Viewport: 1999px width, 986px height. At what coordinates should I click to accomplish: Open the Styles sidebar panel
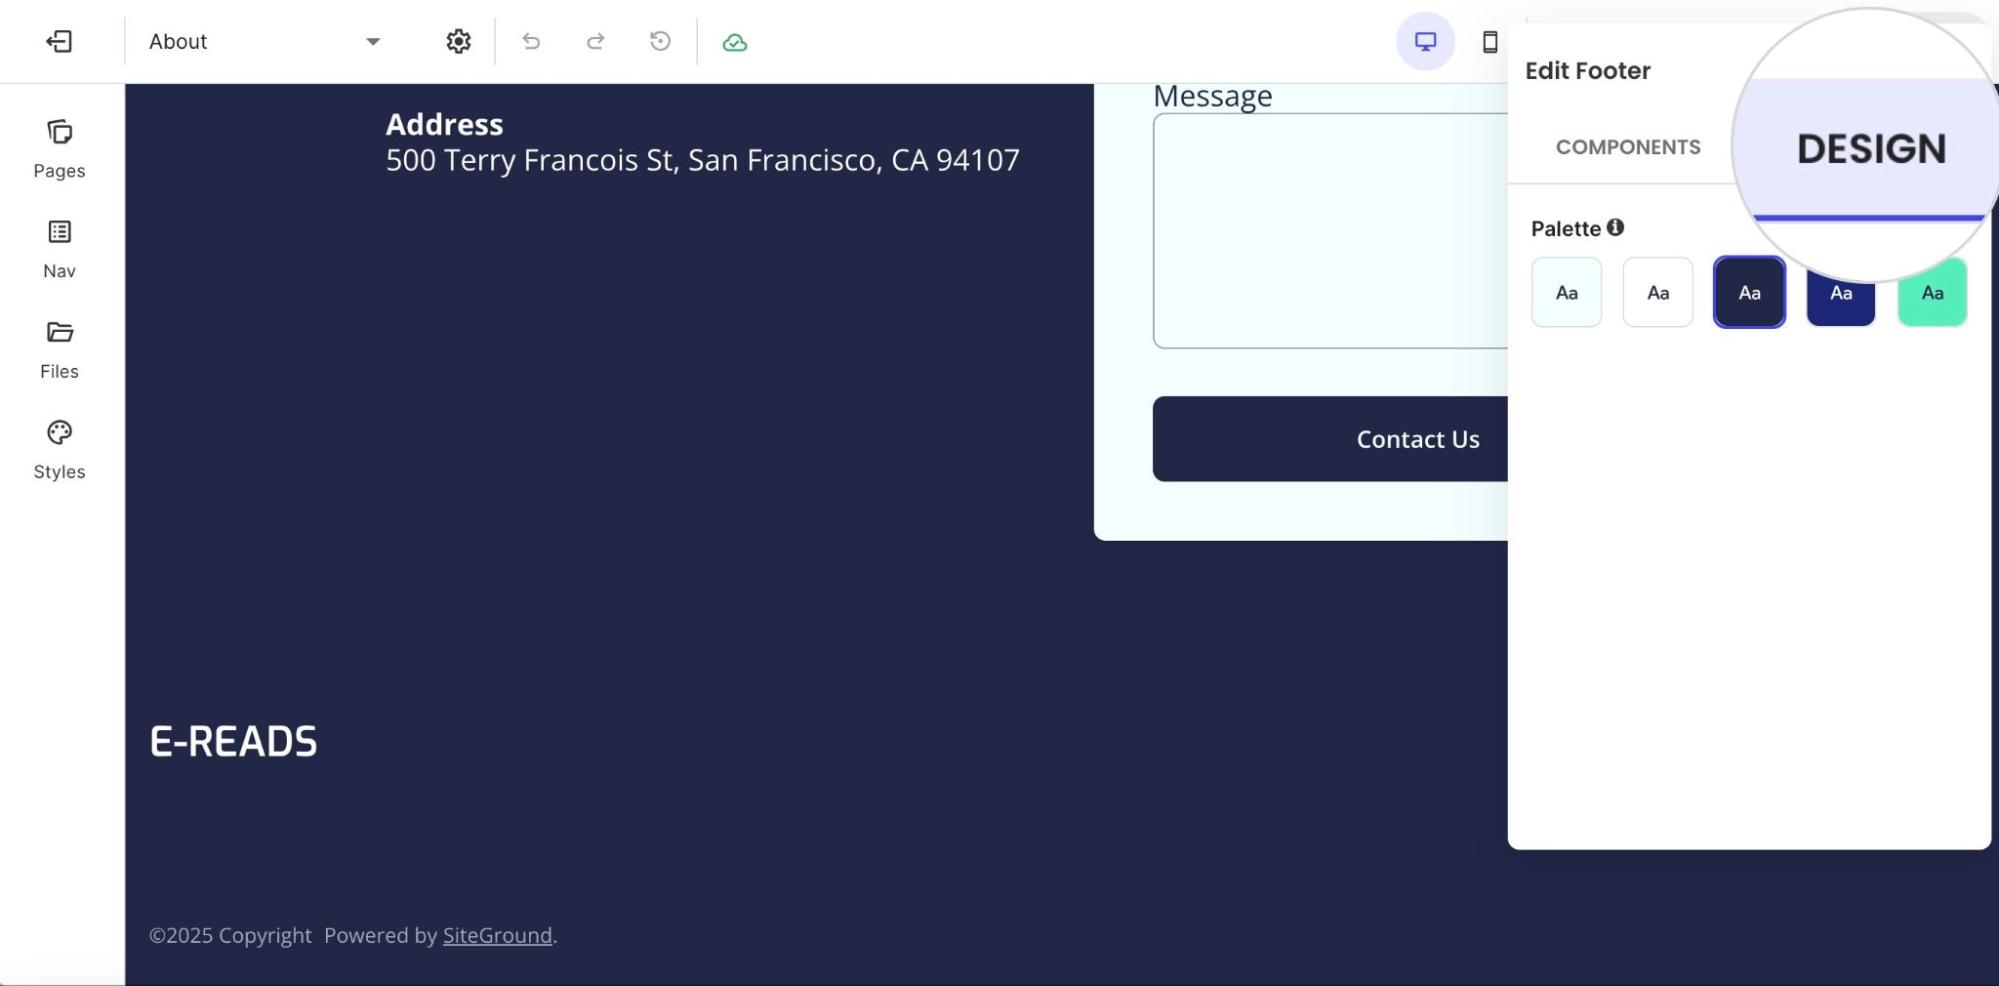59,450
